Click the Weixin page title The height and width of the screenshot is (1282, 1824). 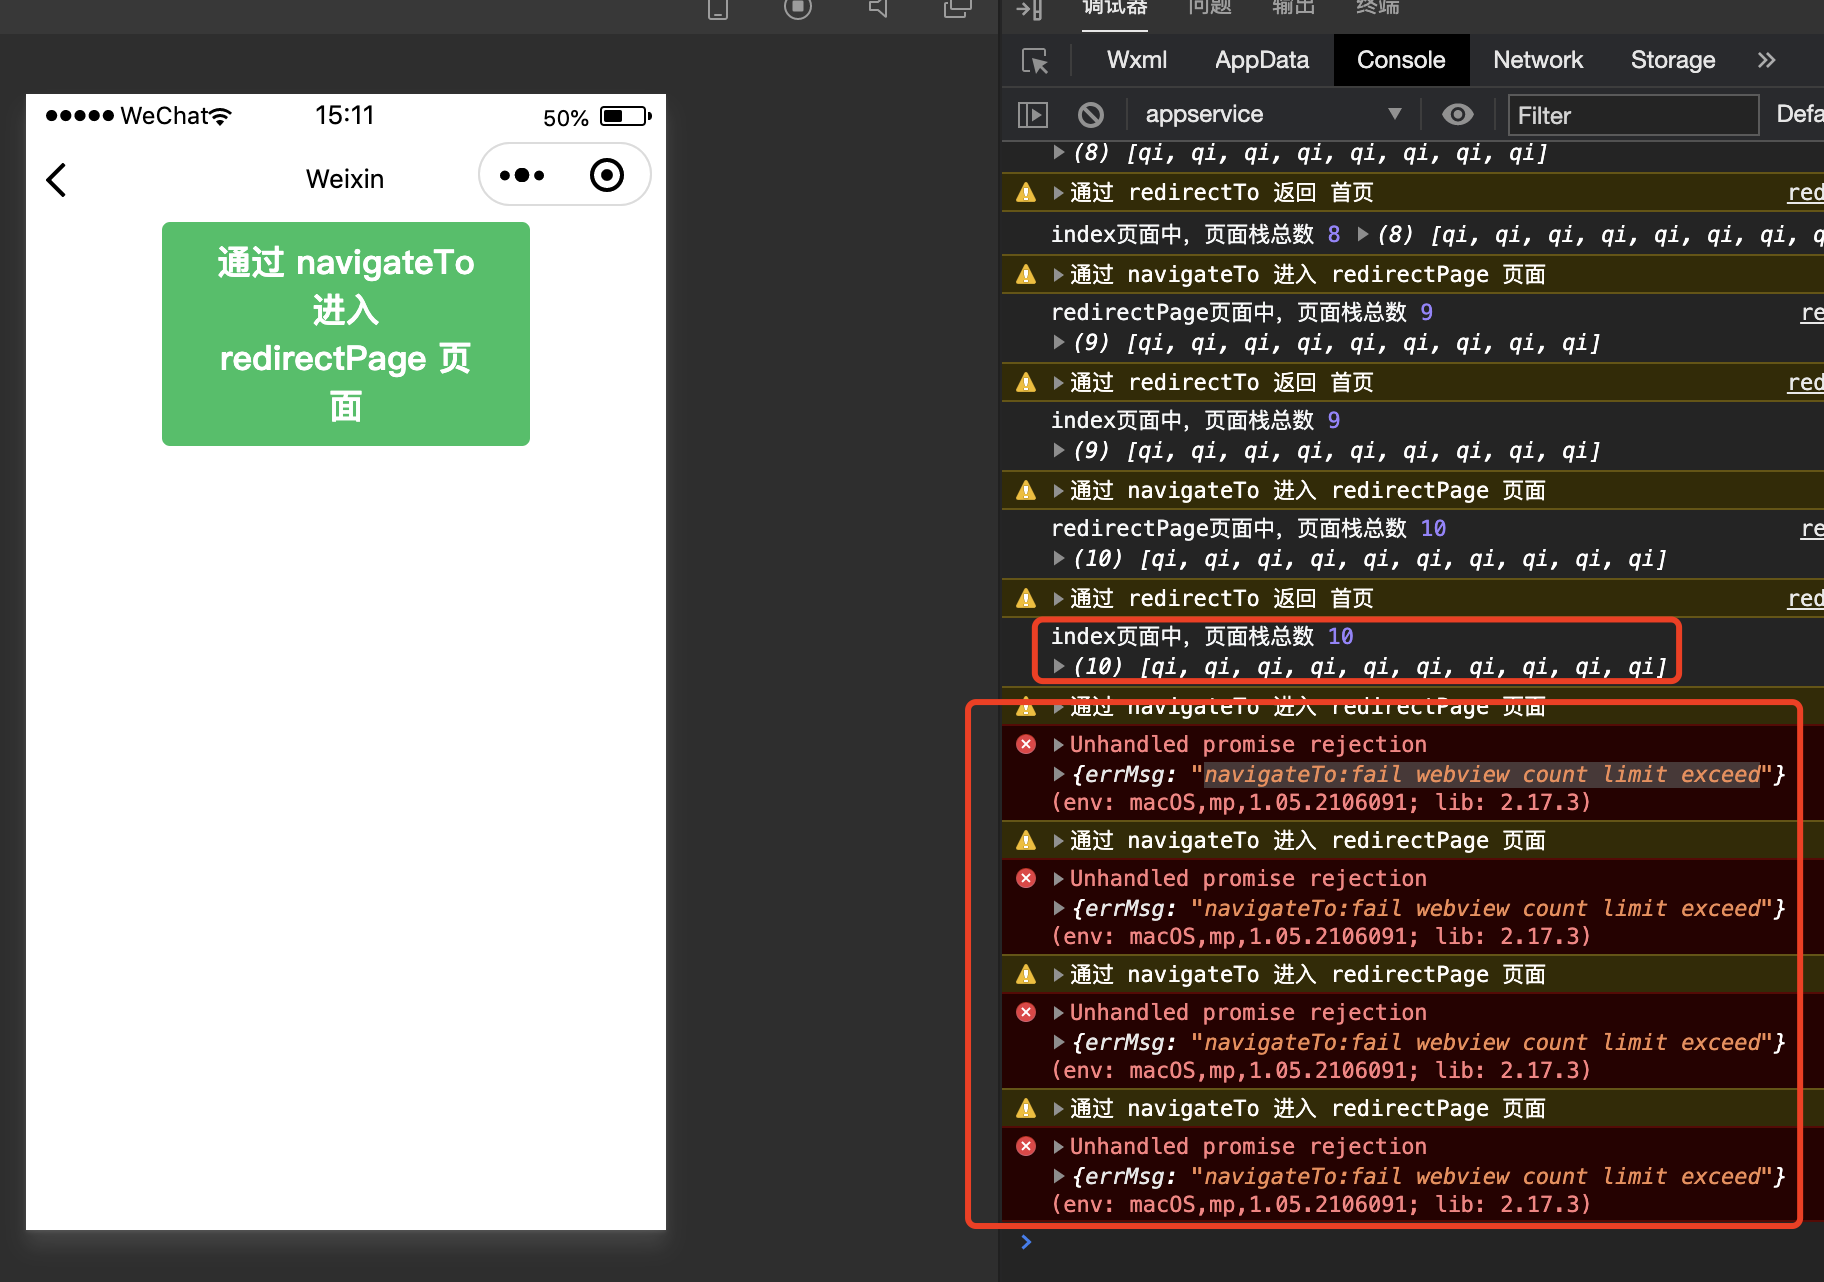click(345, 179)
